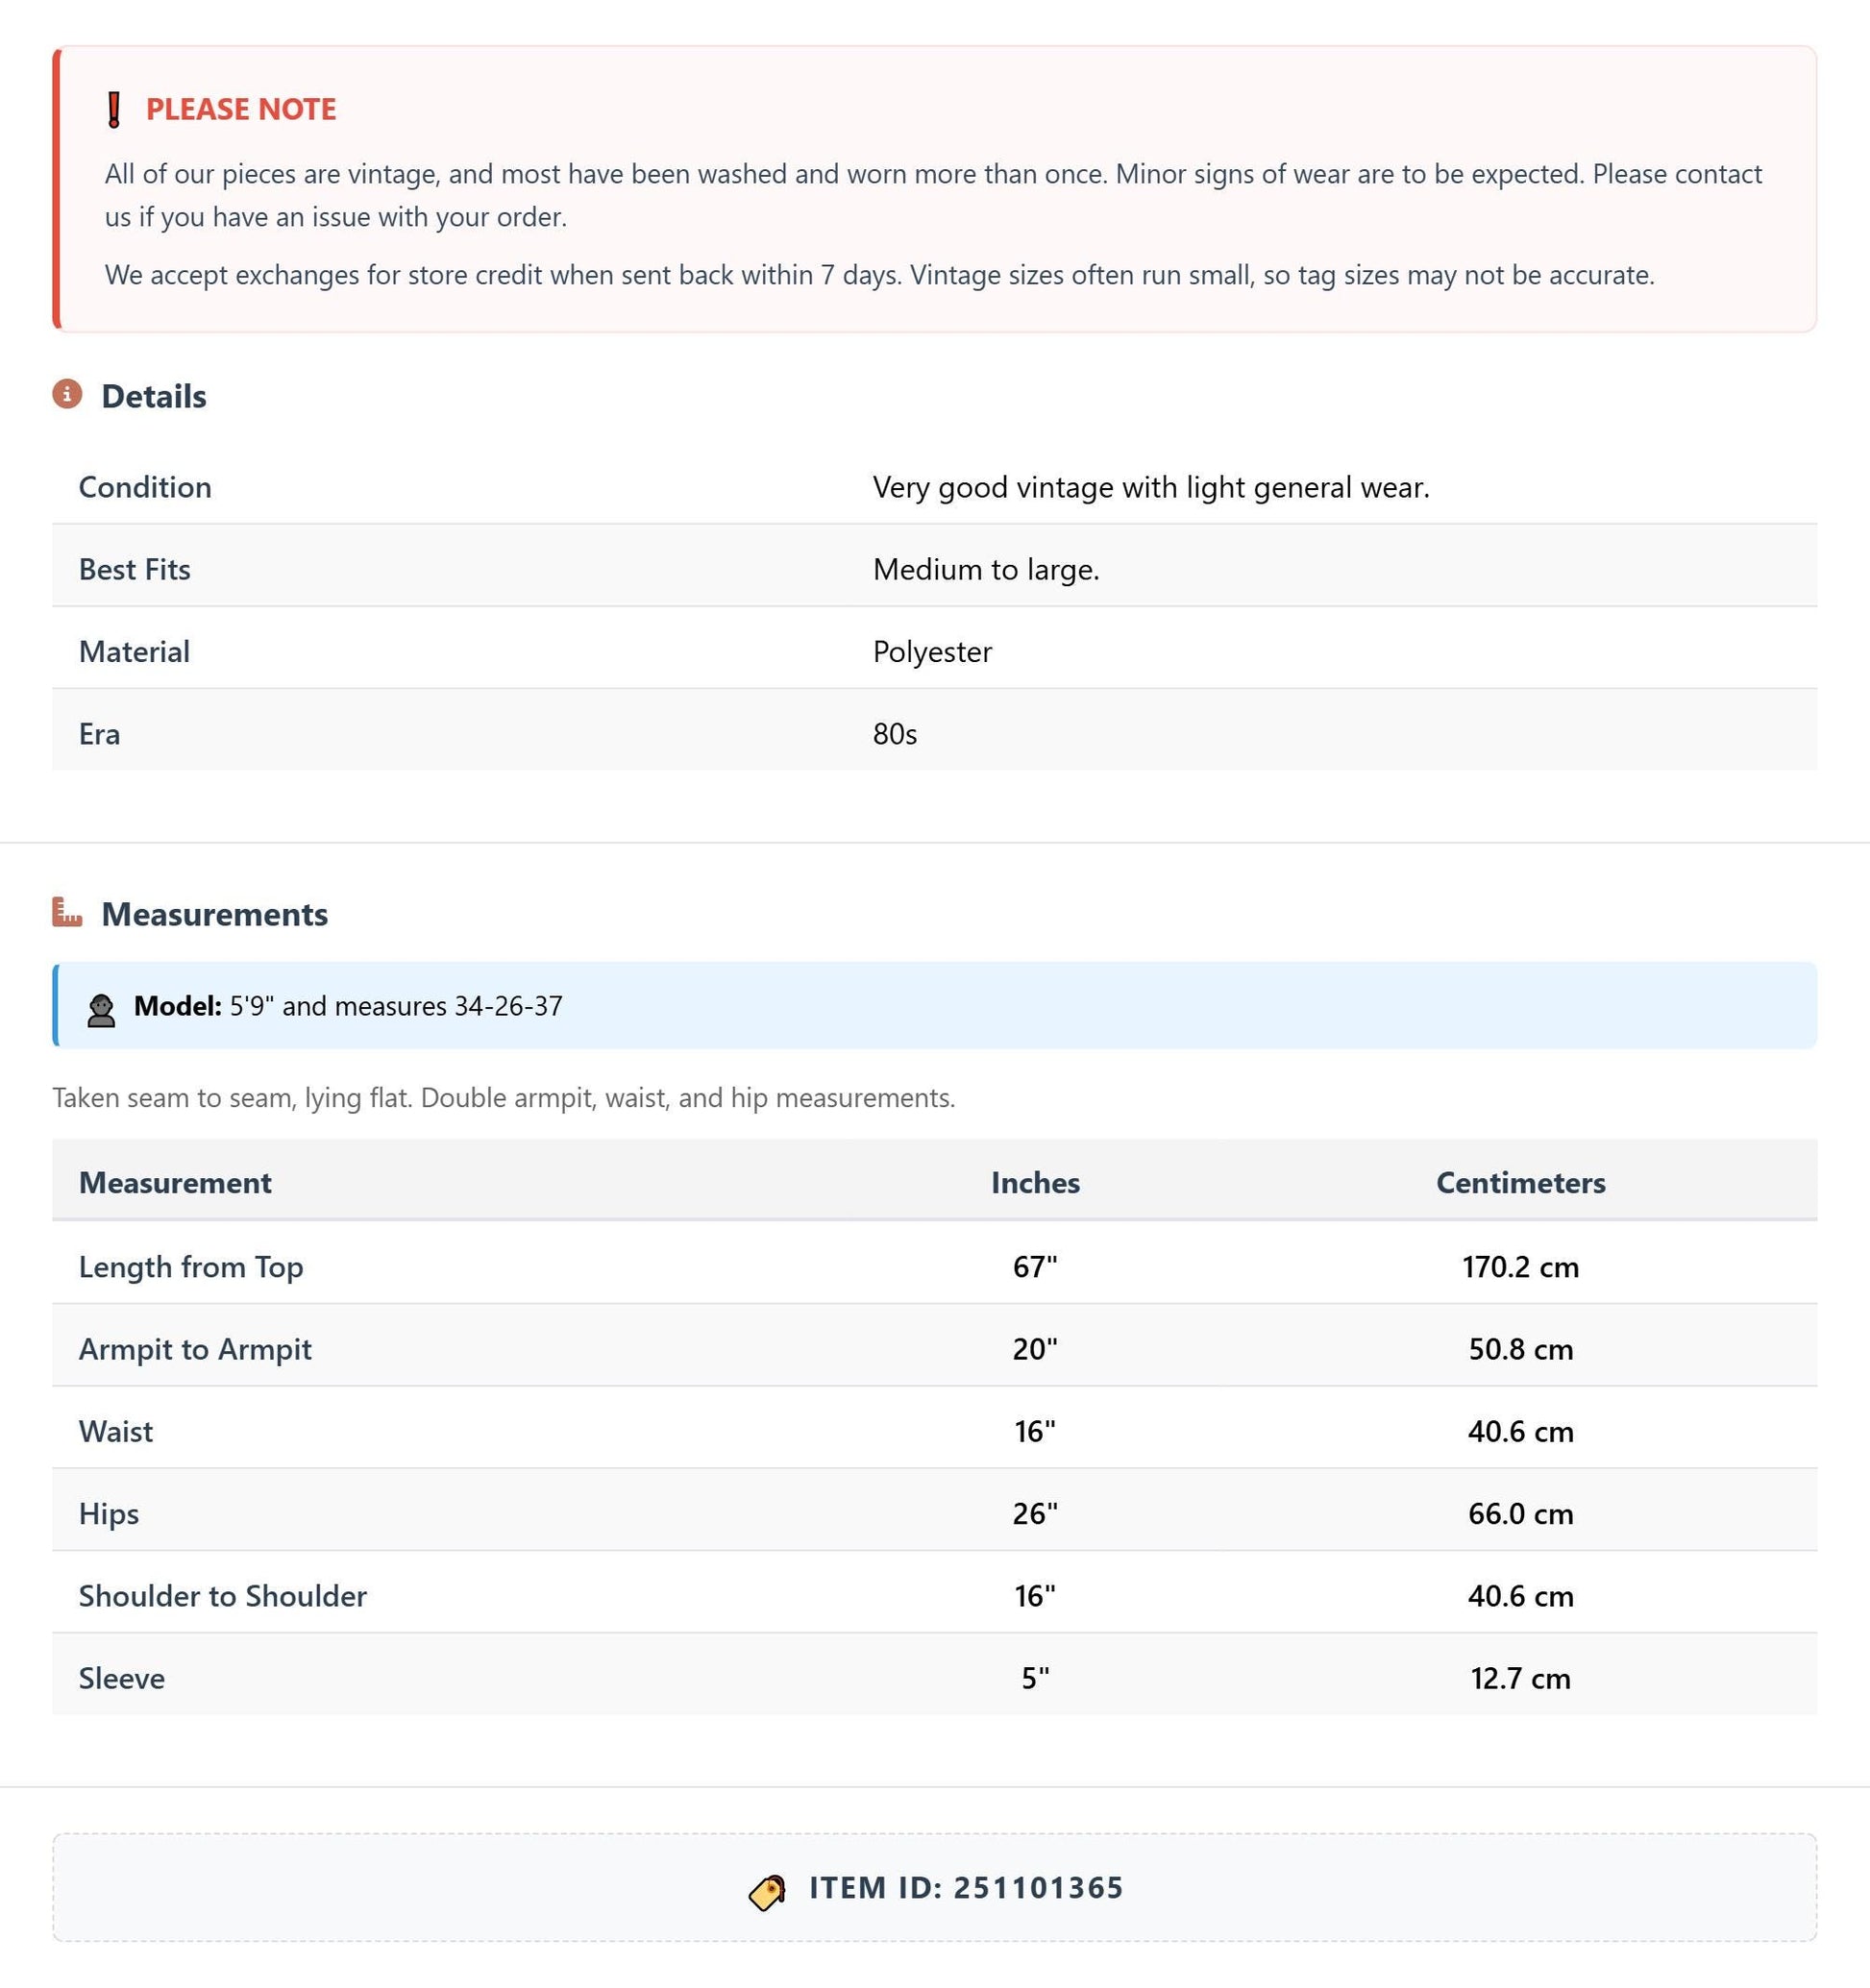
Task: Click the model person avatar icon
Action: pyautogui.click(x=101, y=1009)
